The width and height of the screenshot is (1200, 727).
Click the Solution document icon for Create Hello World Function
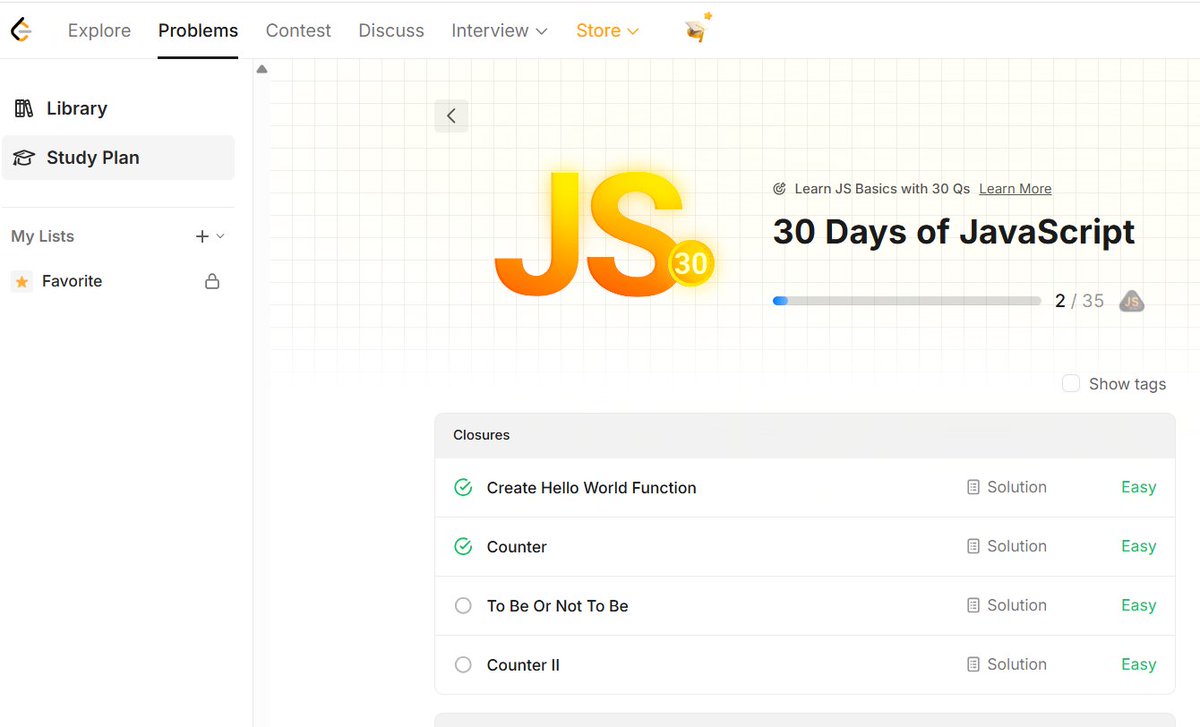pyautogui.click(x=974, y=487)
